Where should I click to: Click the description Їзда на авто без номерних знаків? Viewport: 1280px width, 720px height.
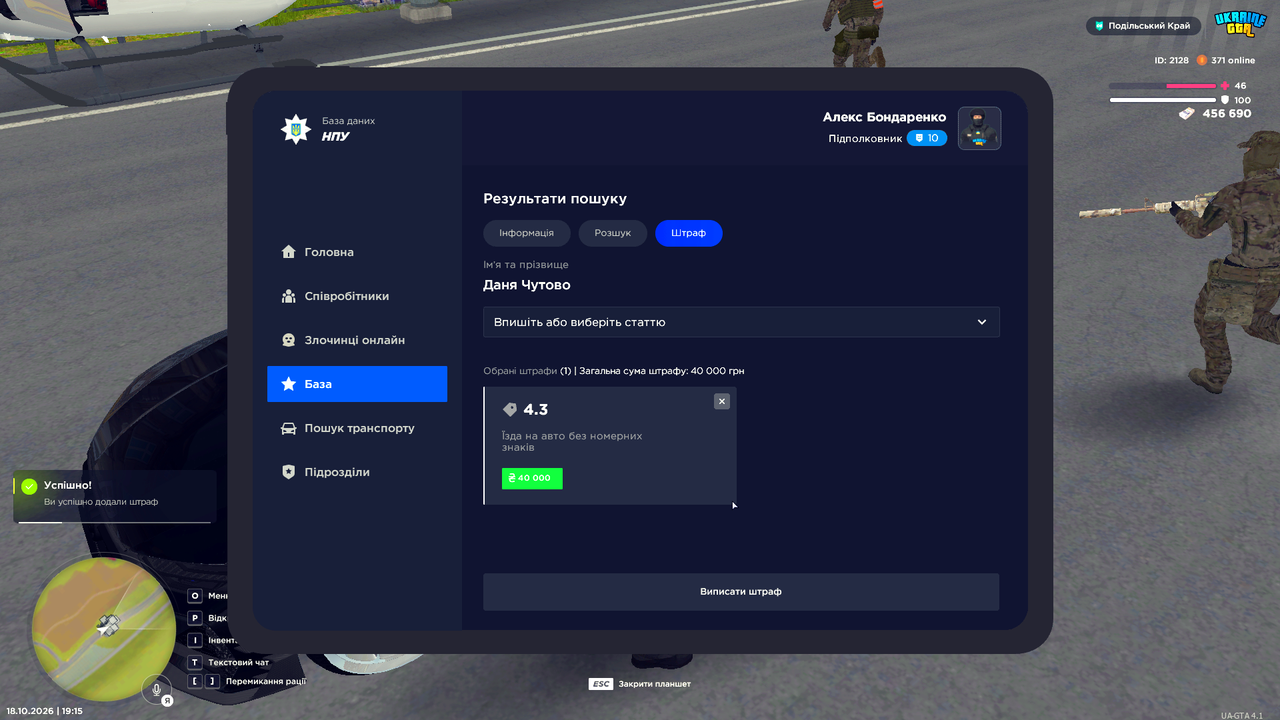point(572,442)
